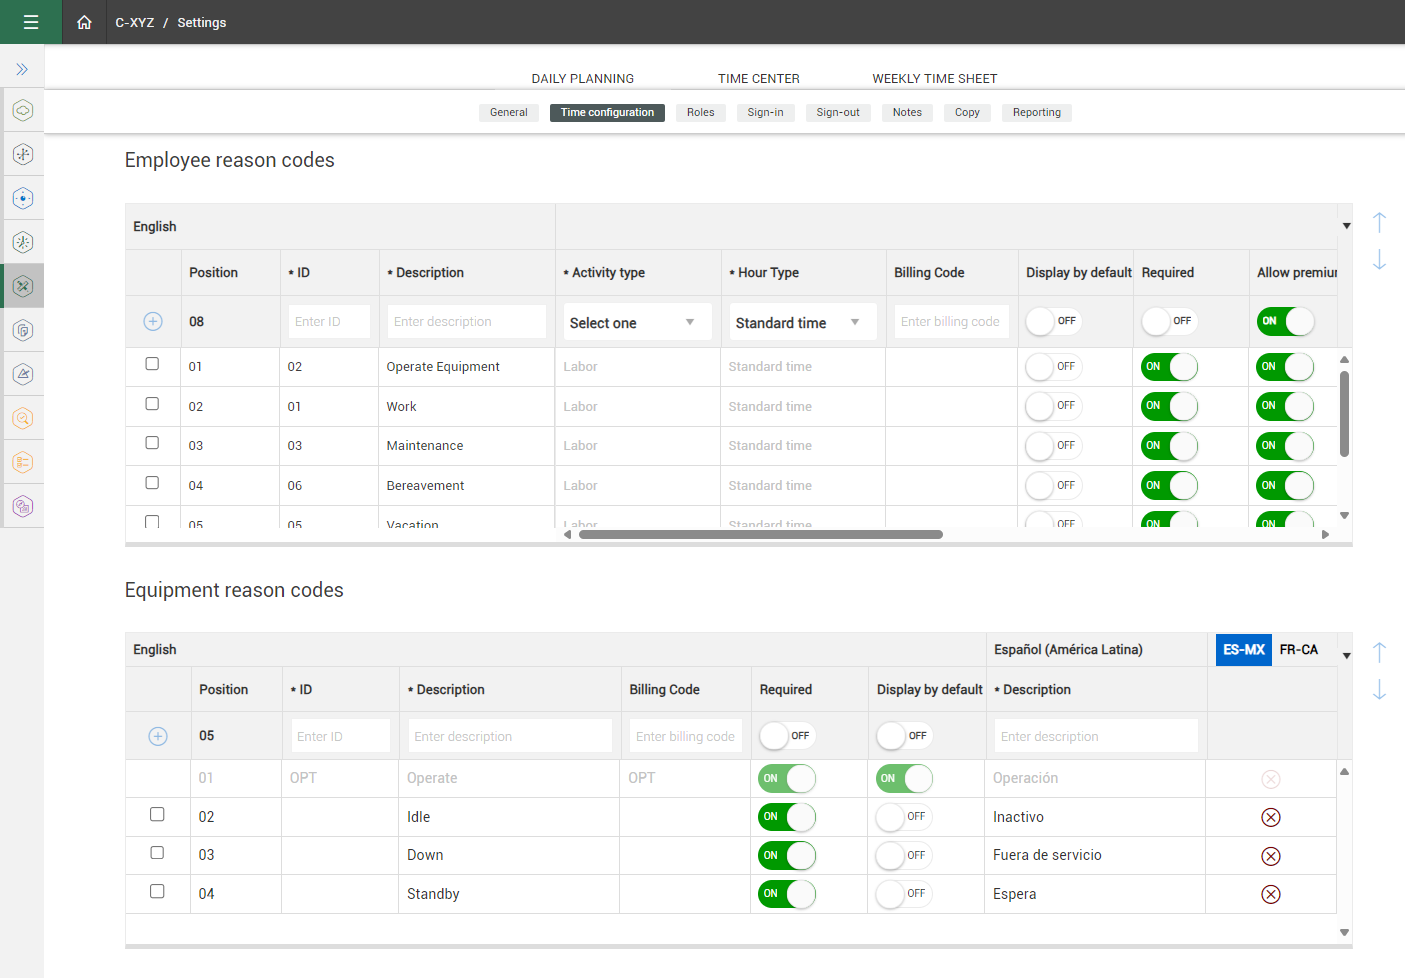Expand the sidebar with double chevron icon
1405x978 pixels.
tap(22, 69)
